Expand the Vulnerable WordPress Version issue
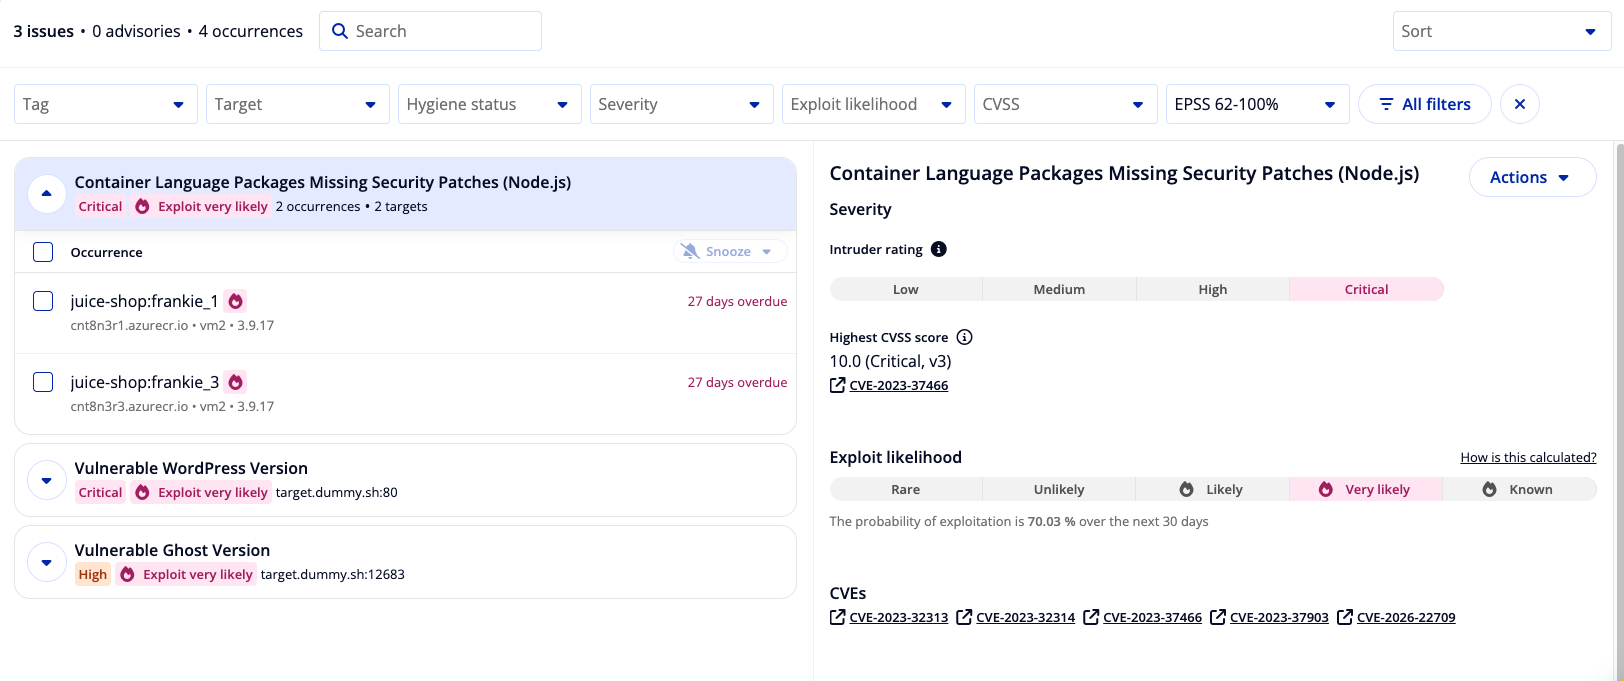The width and height of the screenshot is (1624, 681). coord(47,480)
